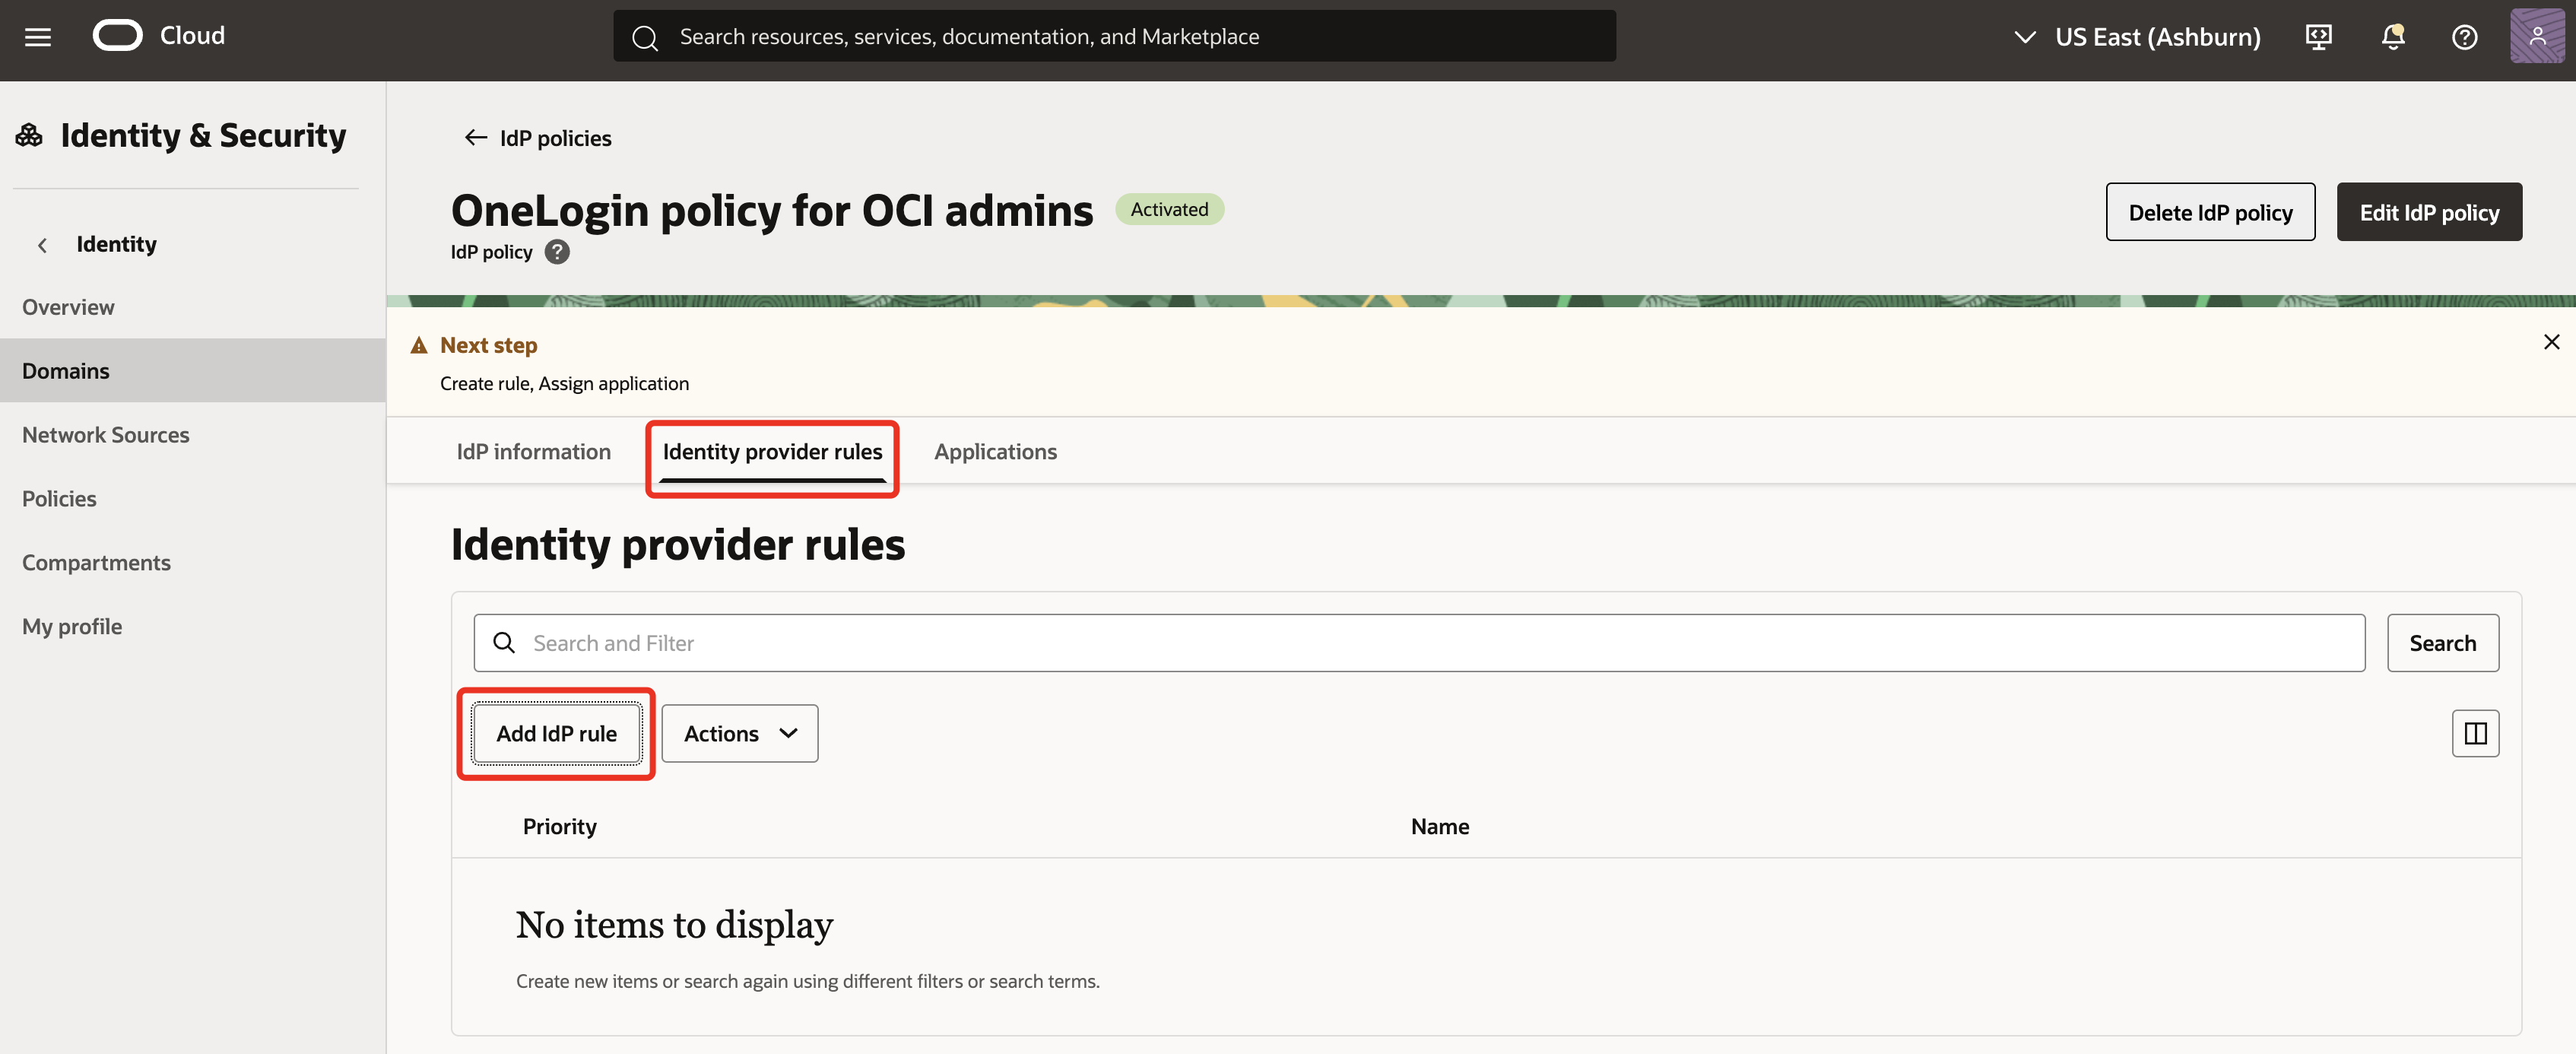The width and height of the screenshot is (2576, 1054).
Task: Click the back arrow to IdP policies
Action: pos(476,137)
